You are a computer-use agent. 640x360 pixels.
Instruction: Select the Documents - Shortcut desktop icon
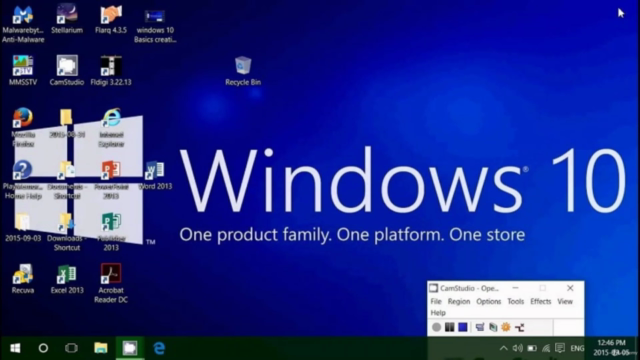point(67,179)
